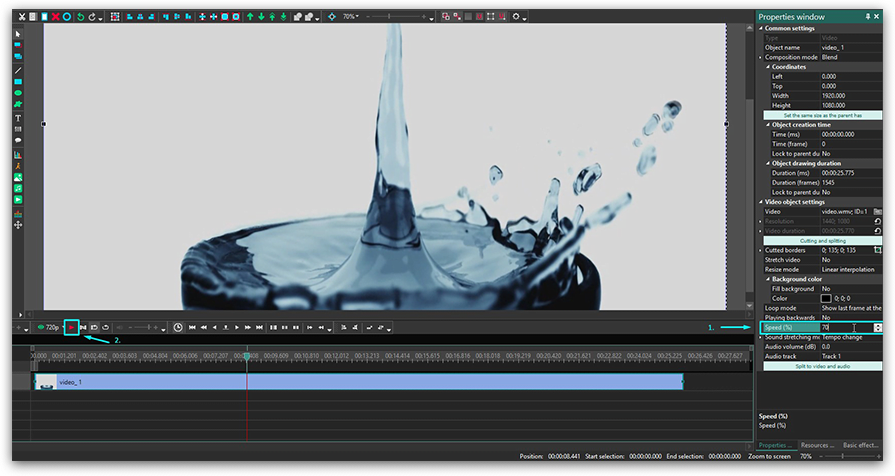Image resolution: width=895 pixels, height=476 pixels.
Task: Click the crosshair center icon near zoom
Action: pos(332,17)
